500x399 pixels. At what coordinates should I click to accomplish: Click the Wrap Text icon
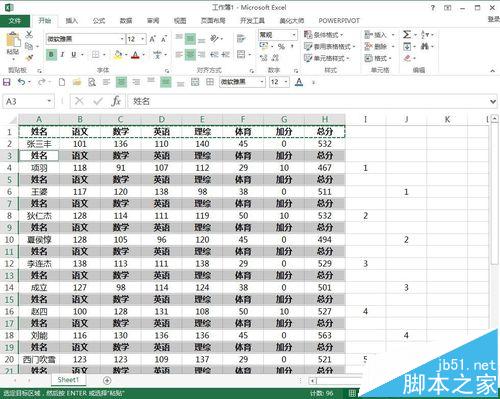(241, 39)
